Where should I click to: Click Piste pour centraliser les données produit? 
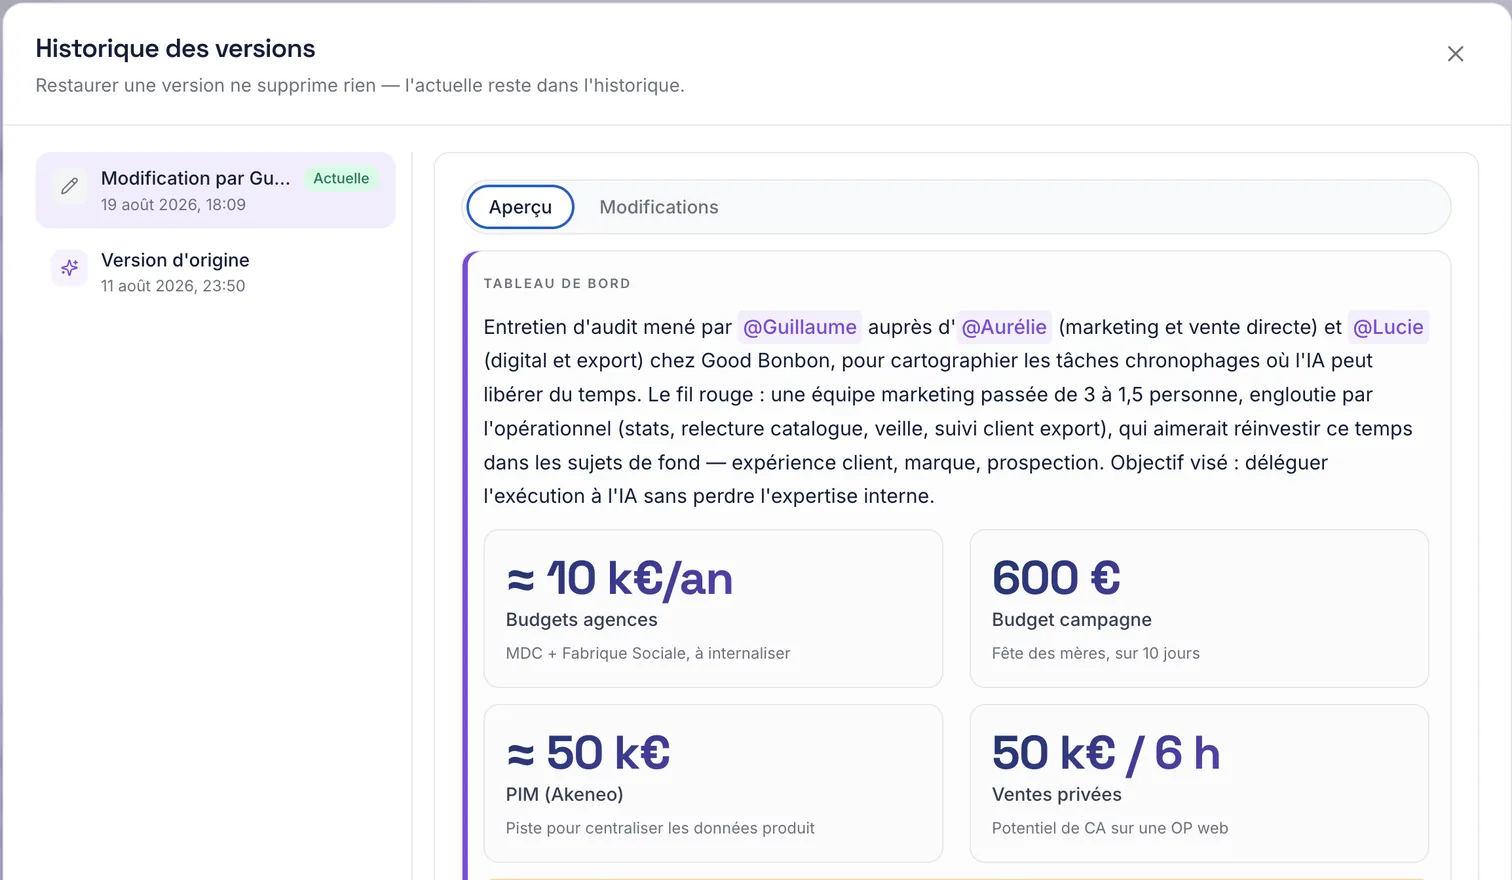pos(660,828)
